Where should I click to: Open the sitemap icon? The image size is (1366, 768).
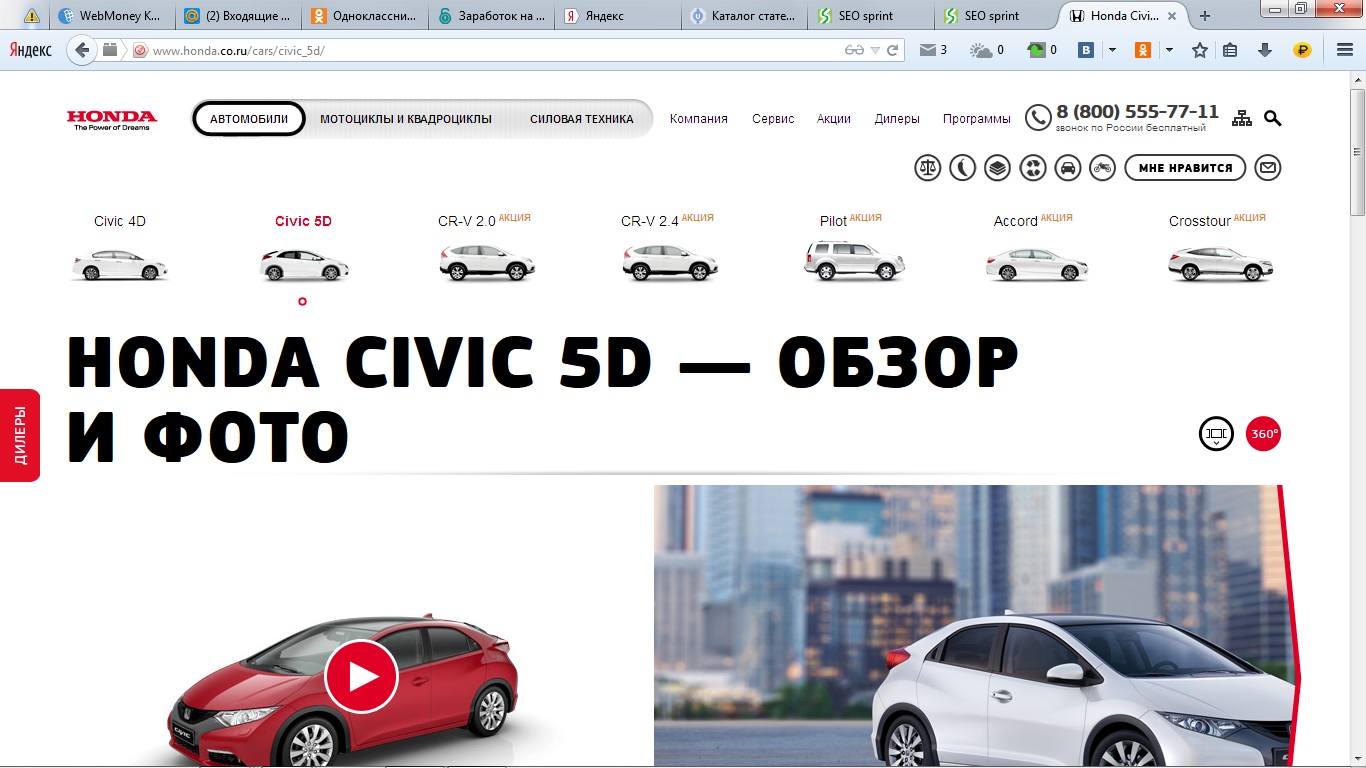tap(1242, 118)
